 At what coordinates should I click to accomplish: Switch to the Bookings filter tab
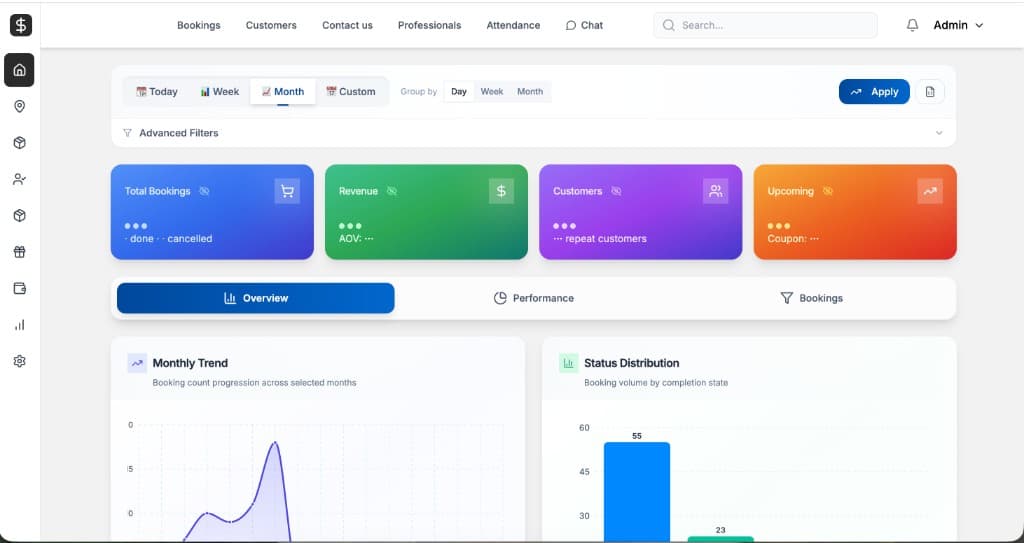pyautogui.click(x=812, y=298)
